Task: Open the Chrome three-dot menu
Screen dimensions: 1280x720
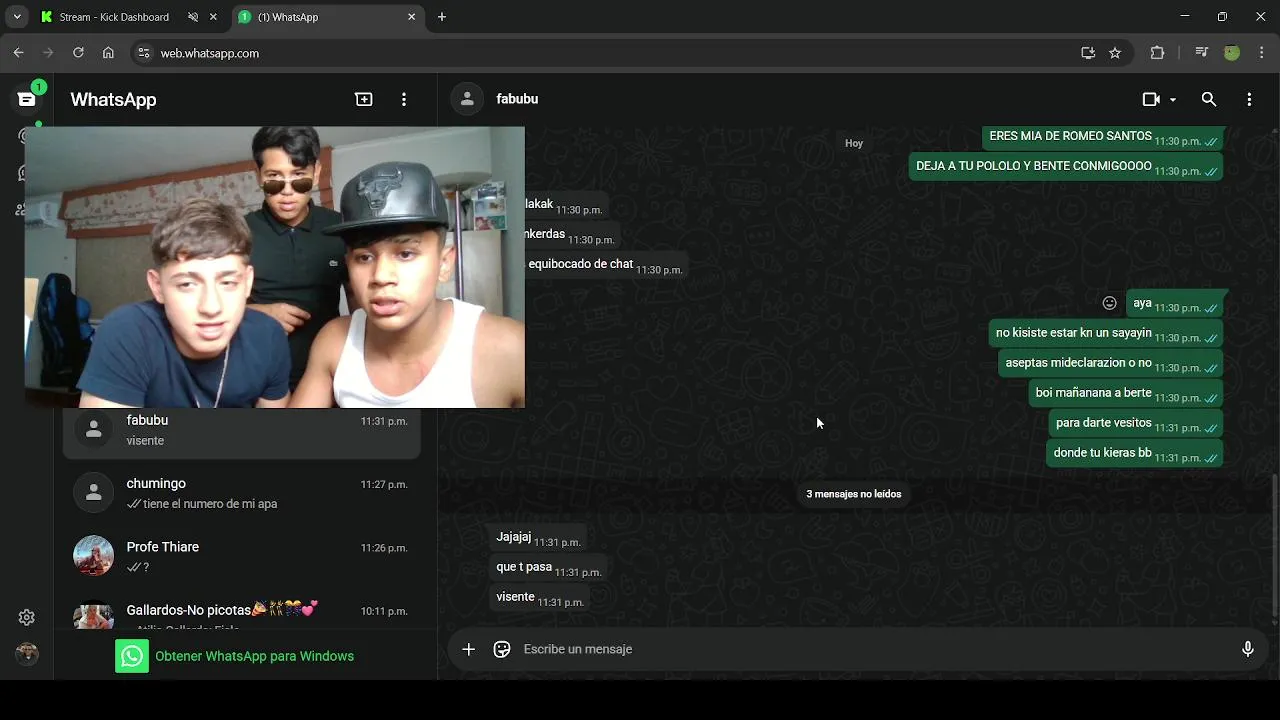Action: point(1261,53)
